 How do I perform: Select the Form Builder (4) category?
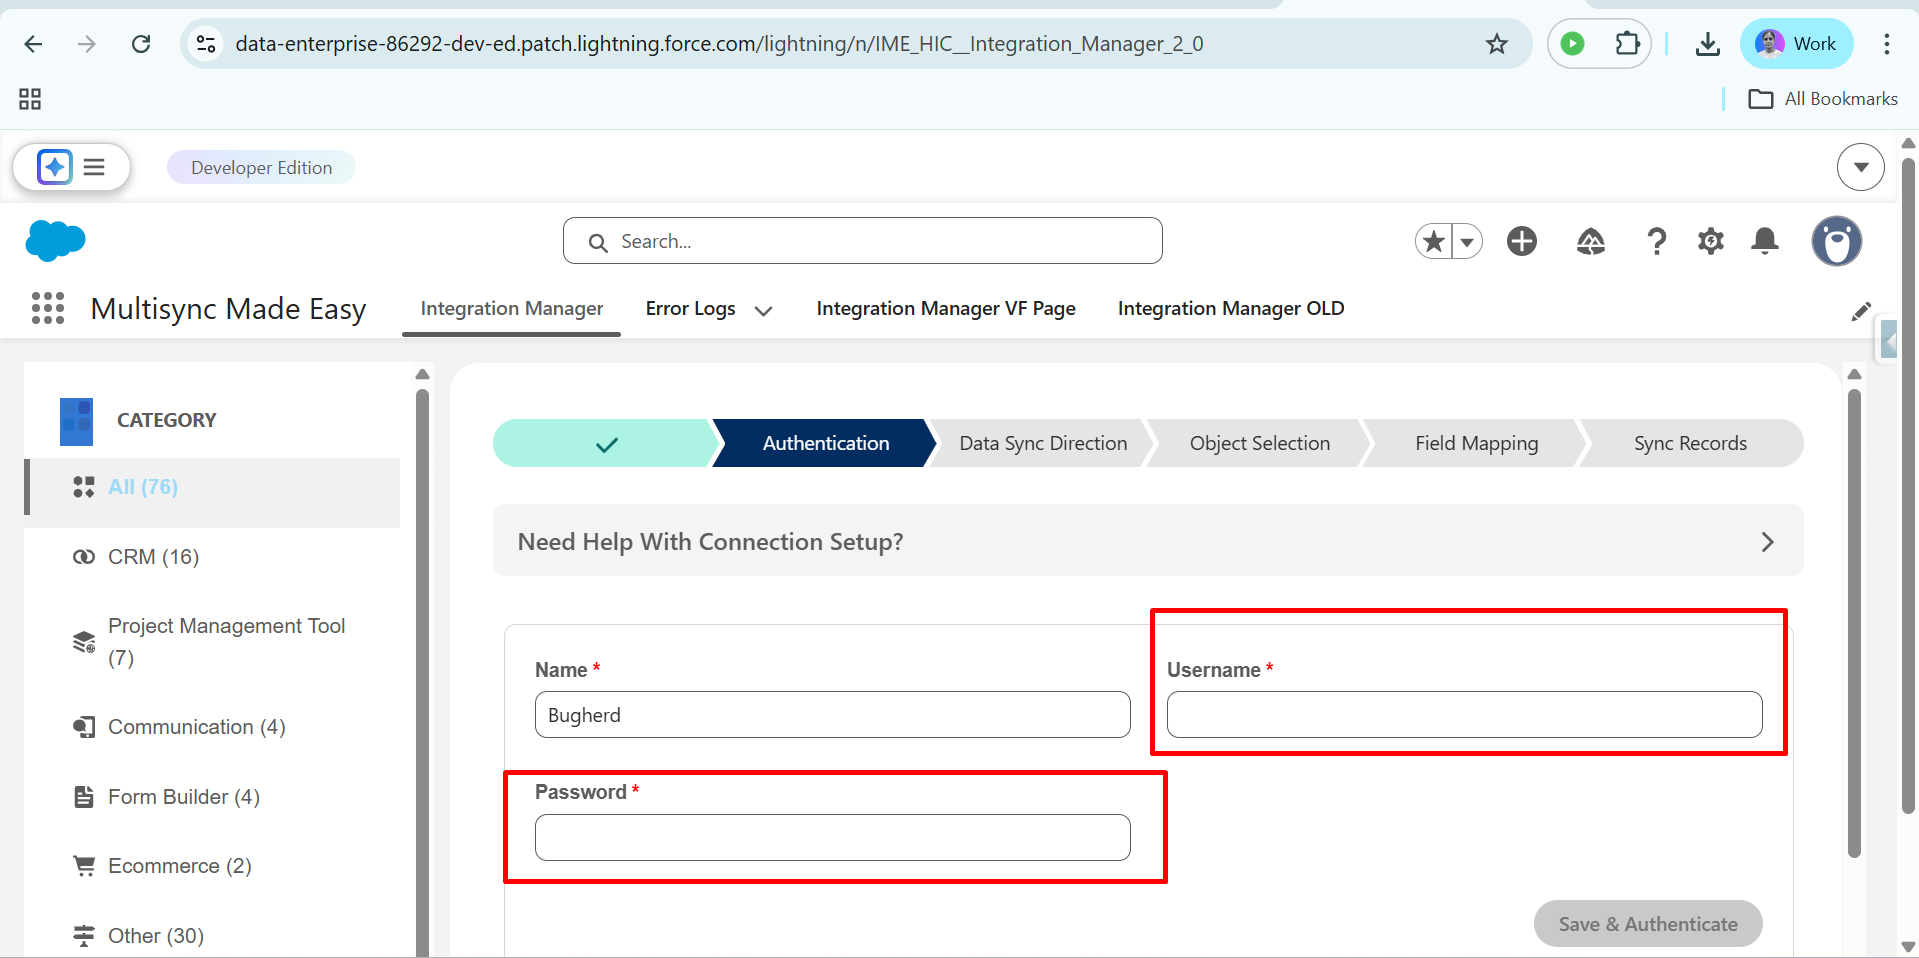click(212, 797)
